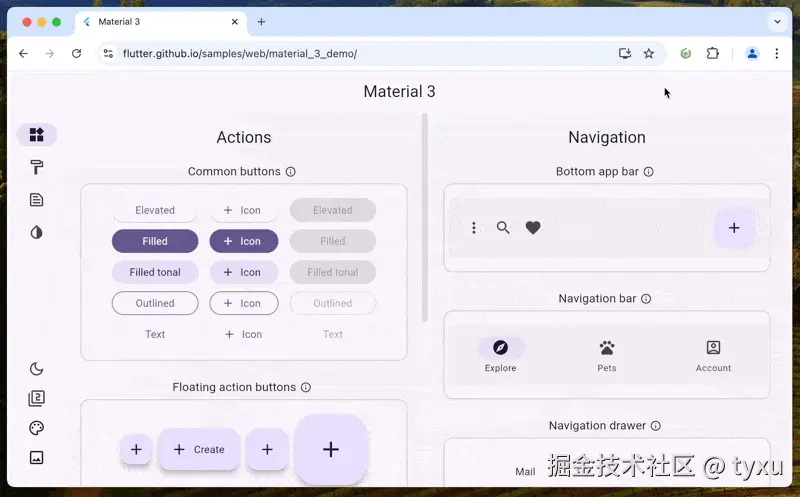Open the color seed palette menu
The width and height of the screenshot is (800, 497).
37,428
